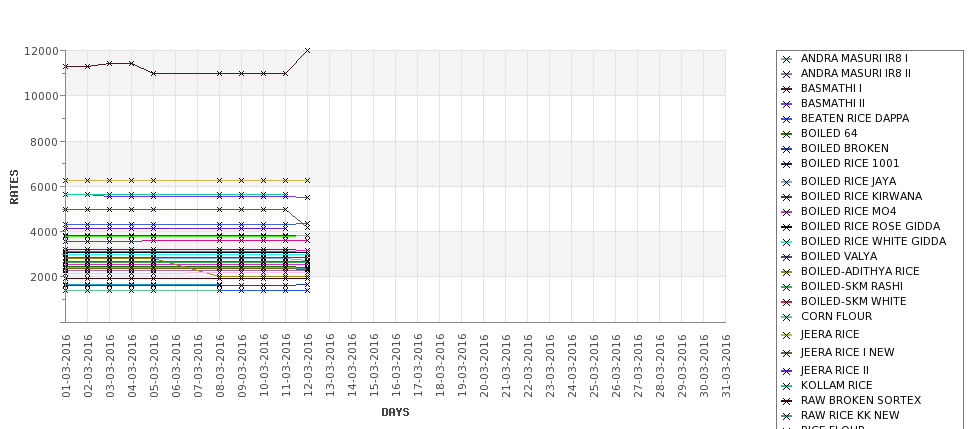Click BOILED RICE JAYA legend label
Image resolution: width=975 pixels, height=429 pixels.
point(848,181)
